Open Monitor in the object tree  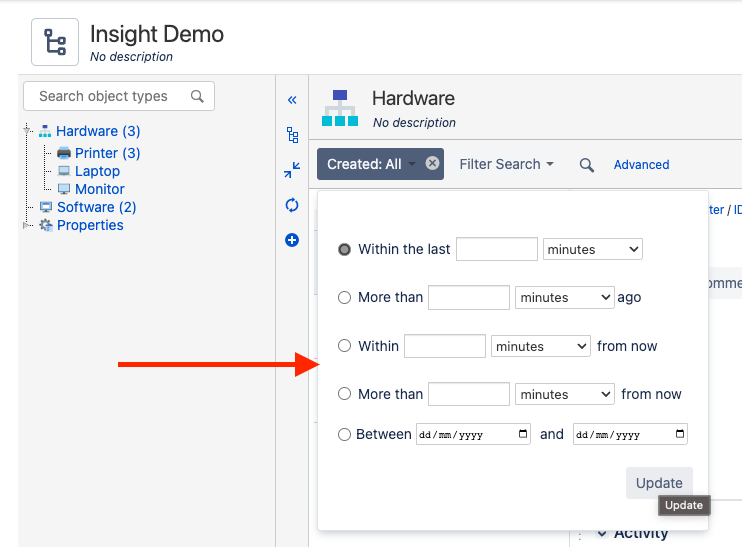pos(100,189)
